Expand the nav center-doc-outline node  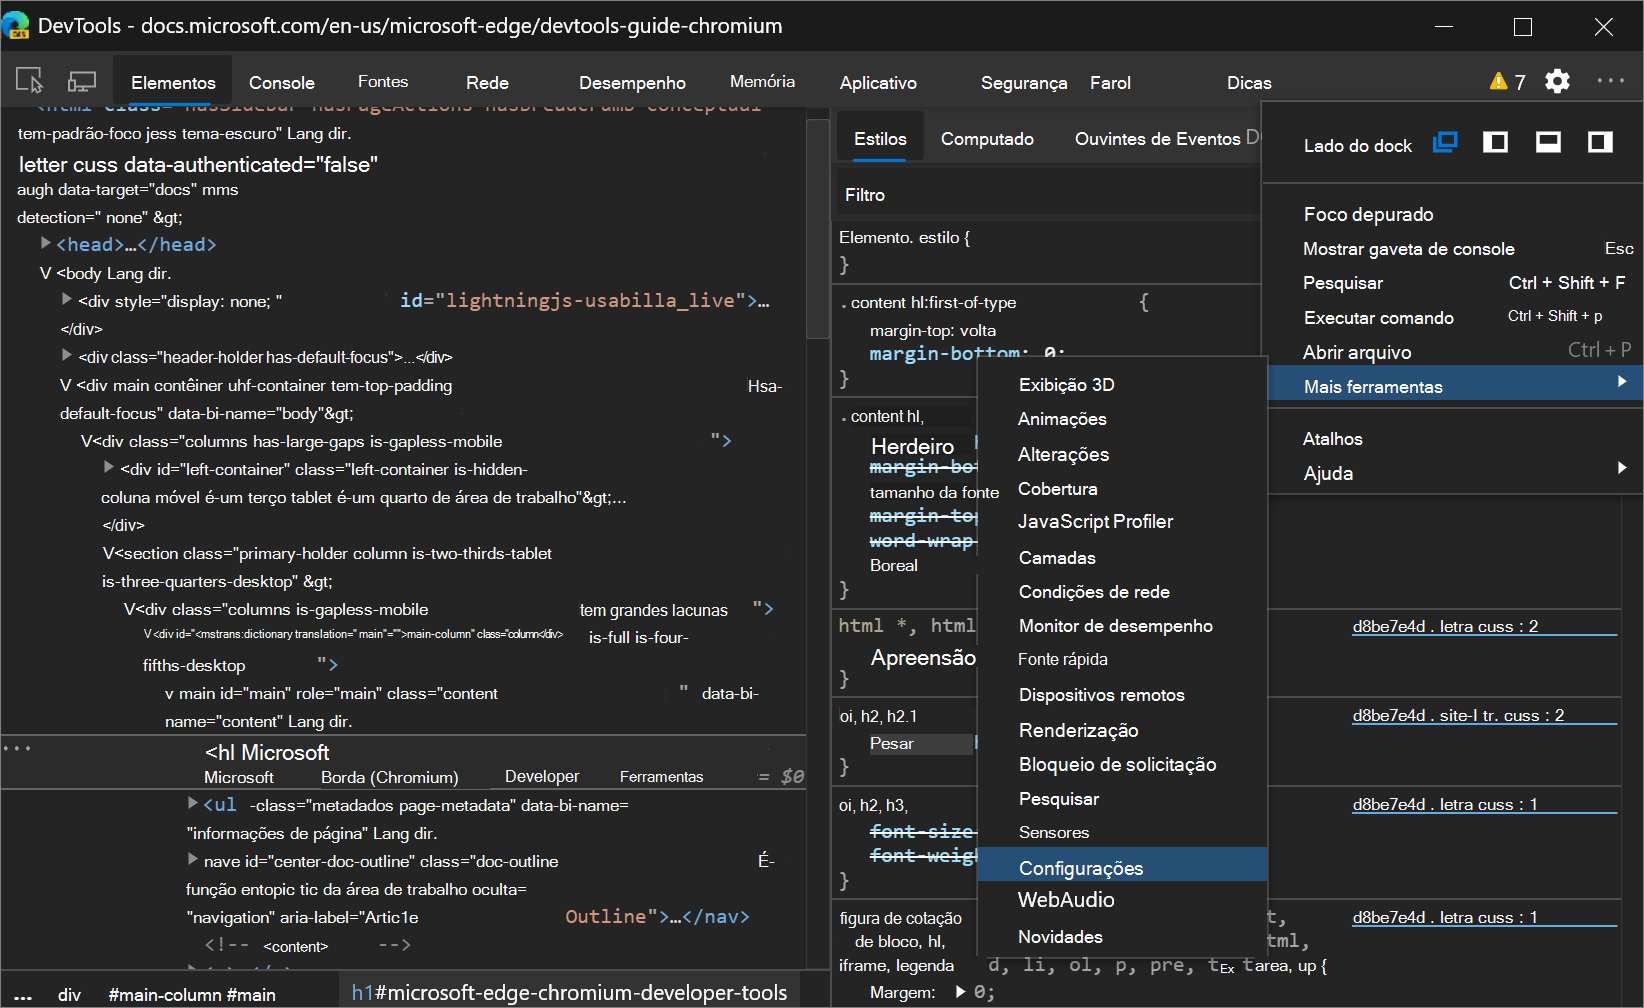point(193,859)
